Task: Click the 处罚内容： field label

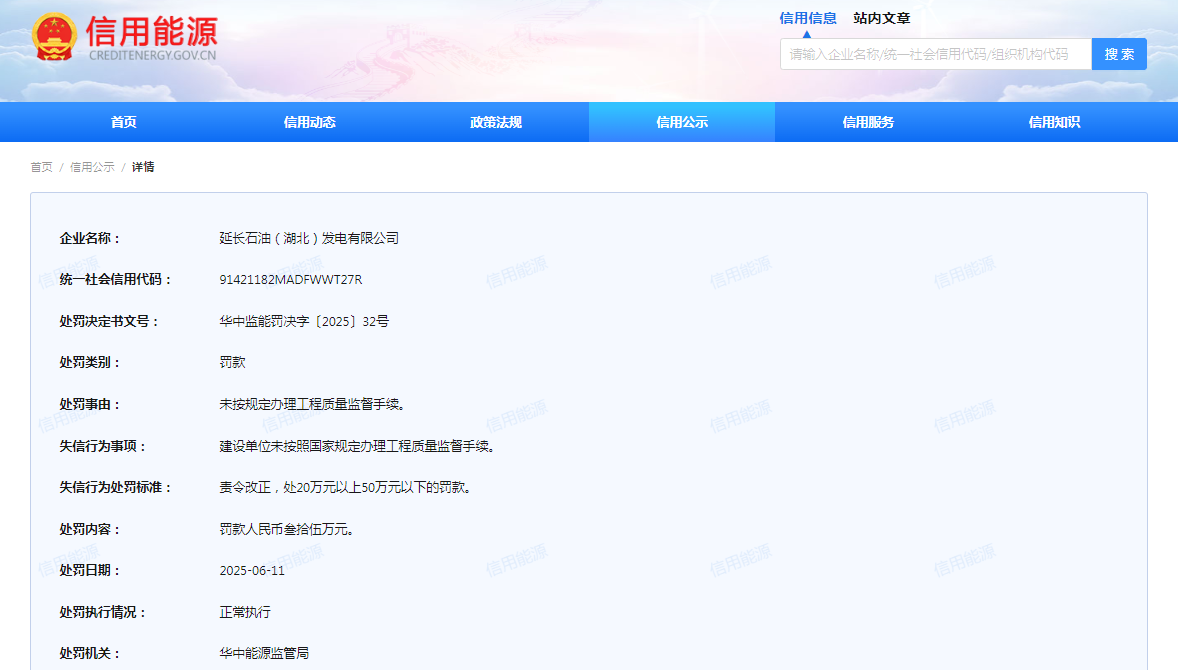Action: click(x=90, y=530)
